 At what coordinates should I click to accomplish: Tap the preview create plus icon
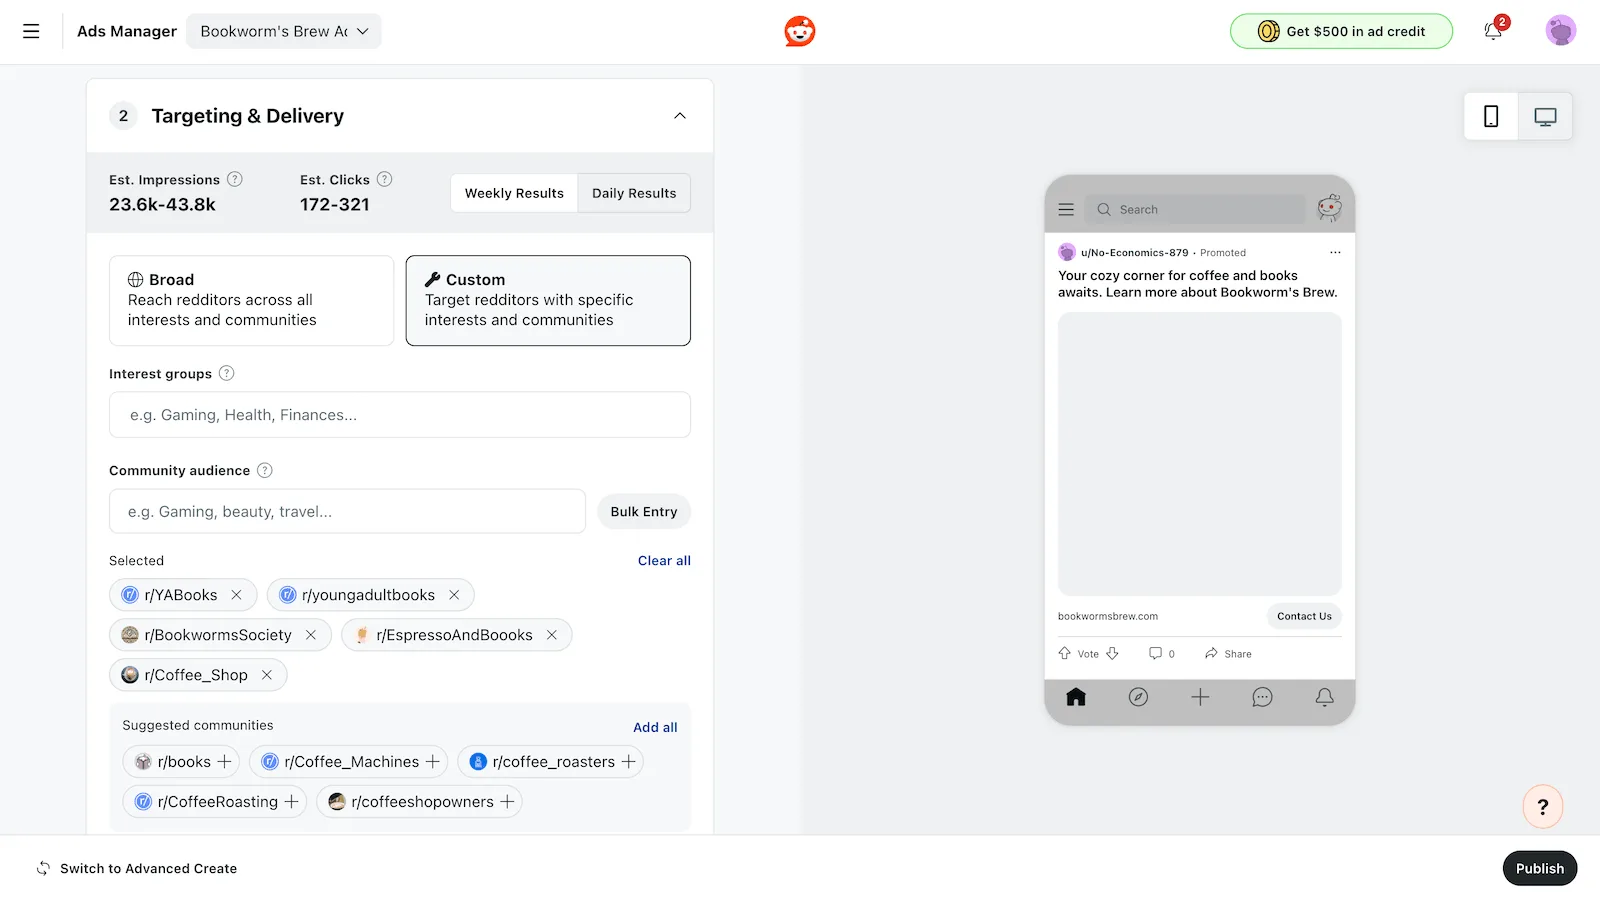[x=1200, y=697]
